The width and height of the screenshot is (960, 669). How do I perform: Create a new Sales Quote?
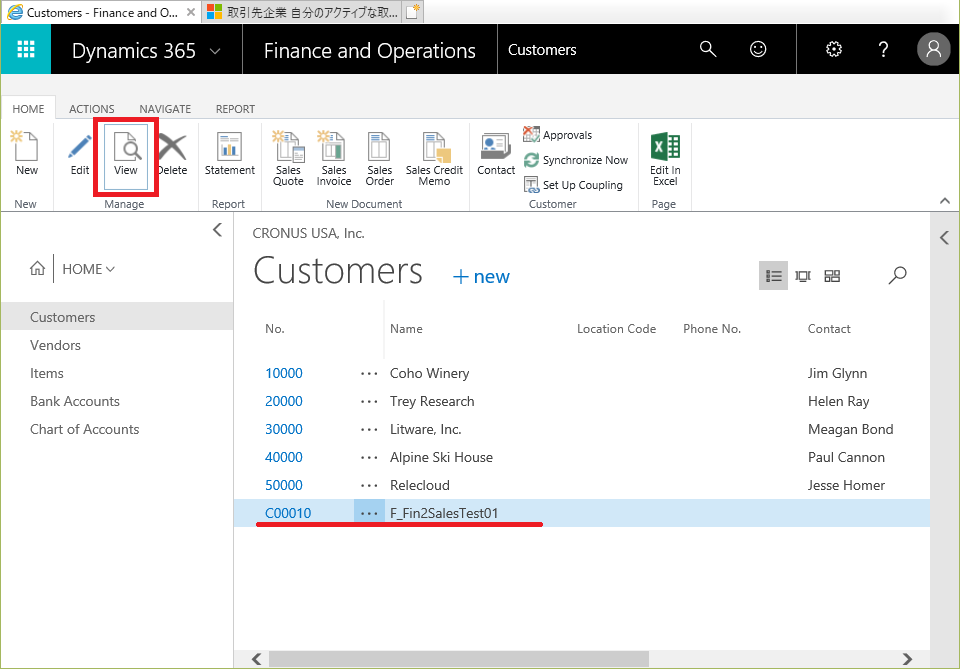288,158
